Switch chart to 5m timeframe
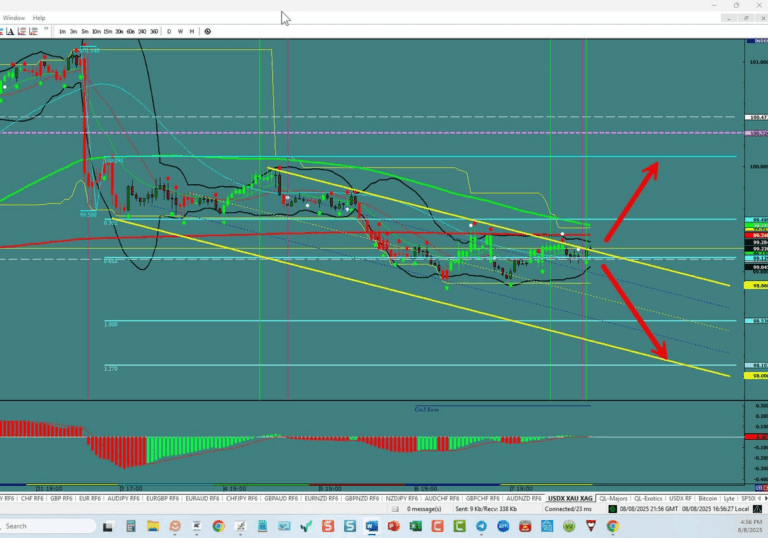Viewport: 768px width, 538px height. click(85, 31)
